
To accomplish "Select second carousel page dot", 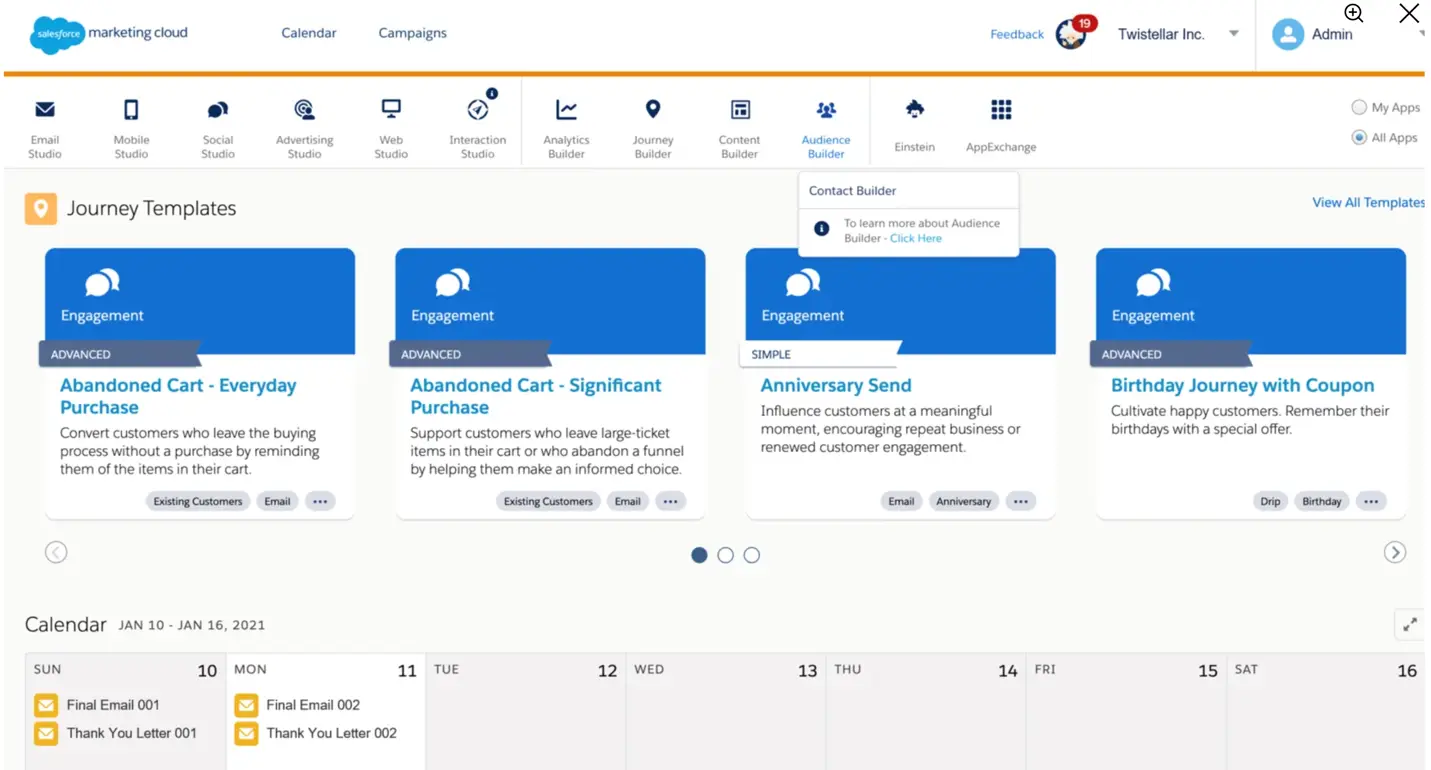I will click(726, 555).
